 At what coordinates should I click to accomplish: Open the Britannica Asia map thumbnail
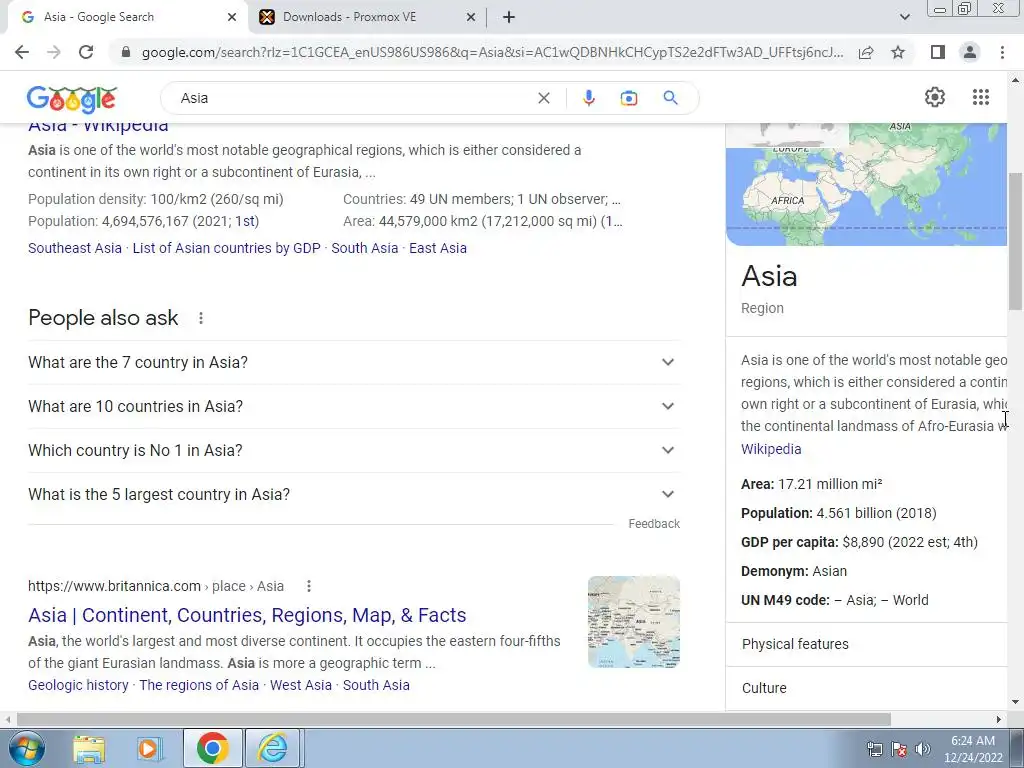coord(633,622)
